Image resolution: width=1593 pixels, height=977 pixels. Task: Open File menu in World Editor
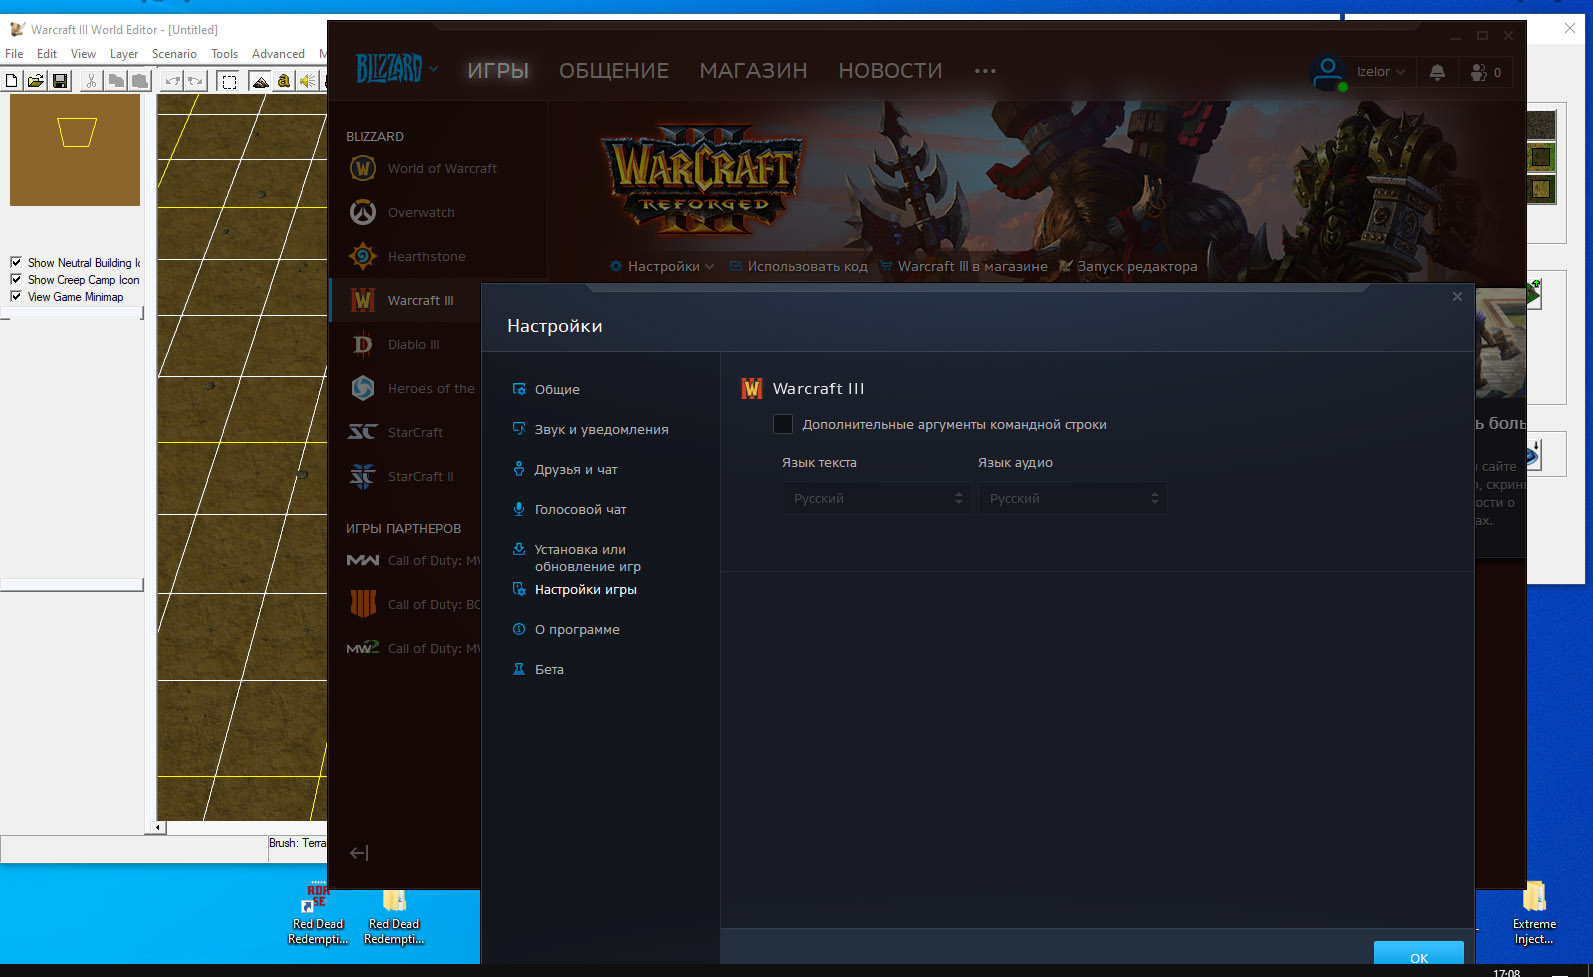pos(14,54)
